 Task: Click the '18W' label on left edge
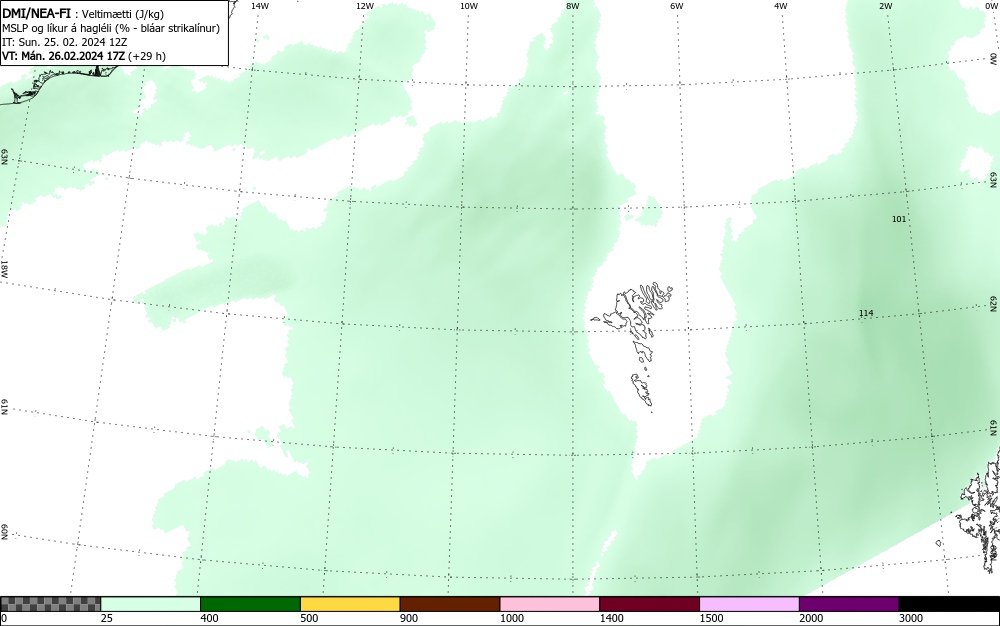point(4,268)
